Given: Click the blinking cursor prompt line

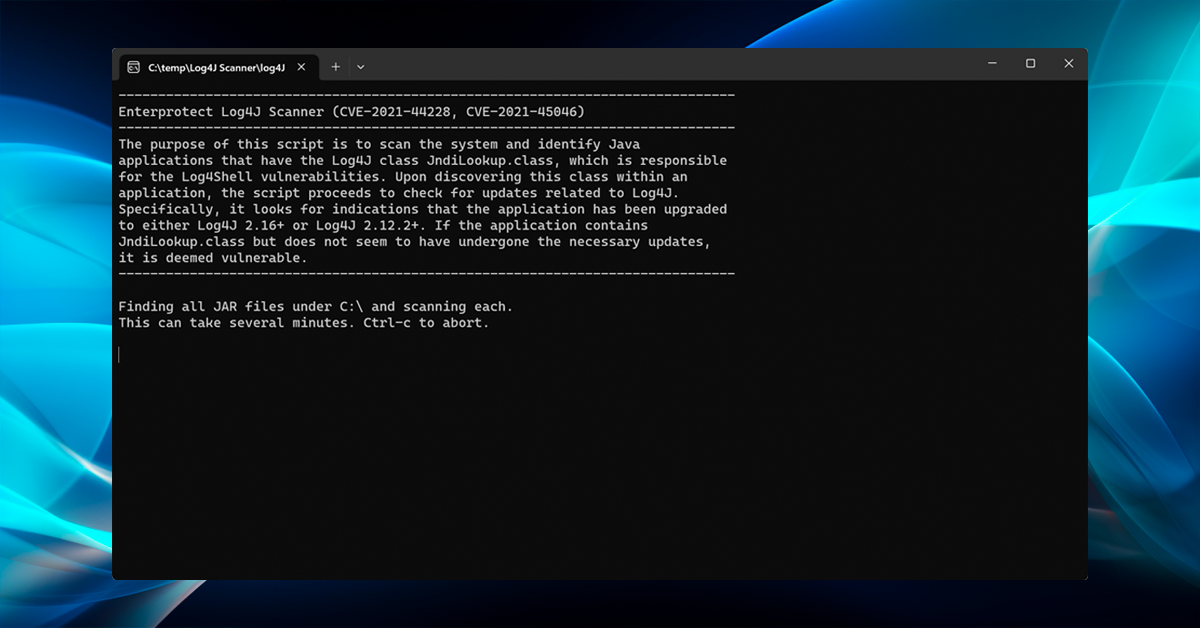Looking at the screenshot, I should [120, 355].
